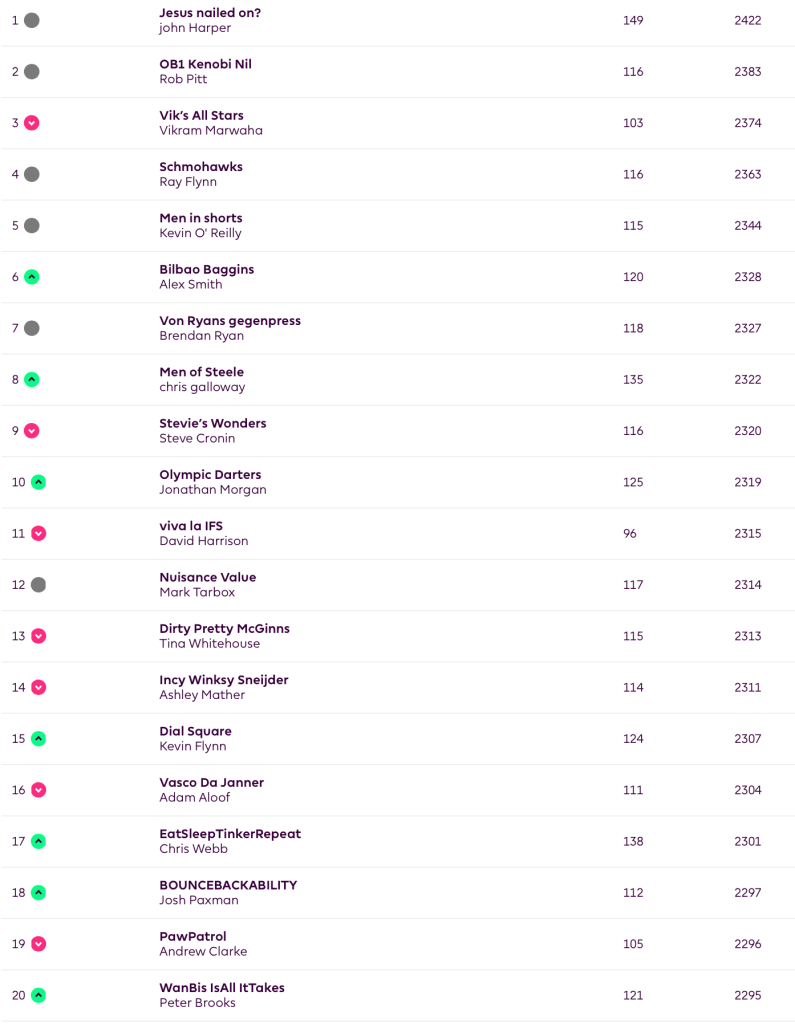Open the BOUNCEBACKABILITY team link
Viewport: 795px width, 1024px height.
tap(228, 885)
